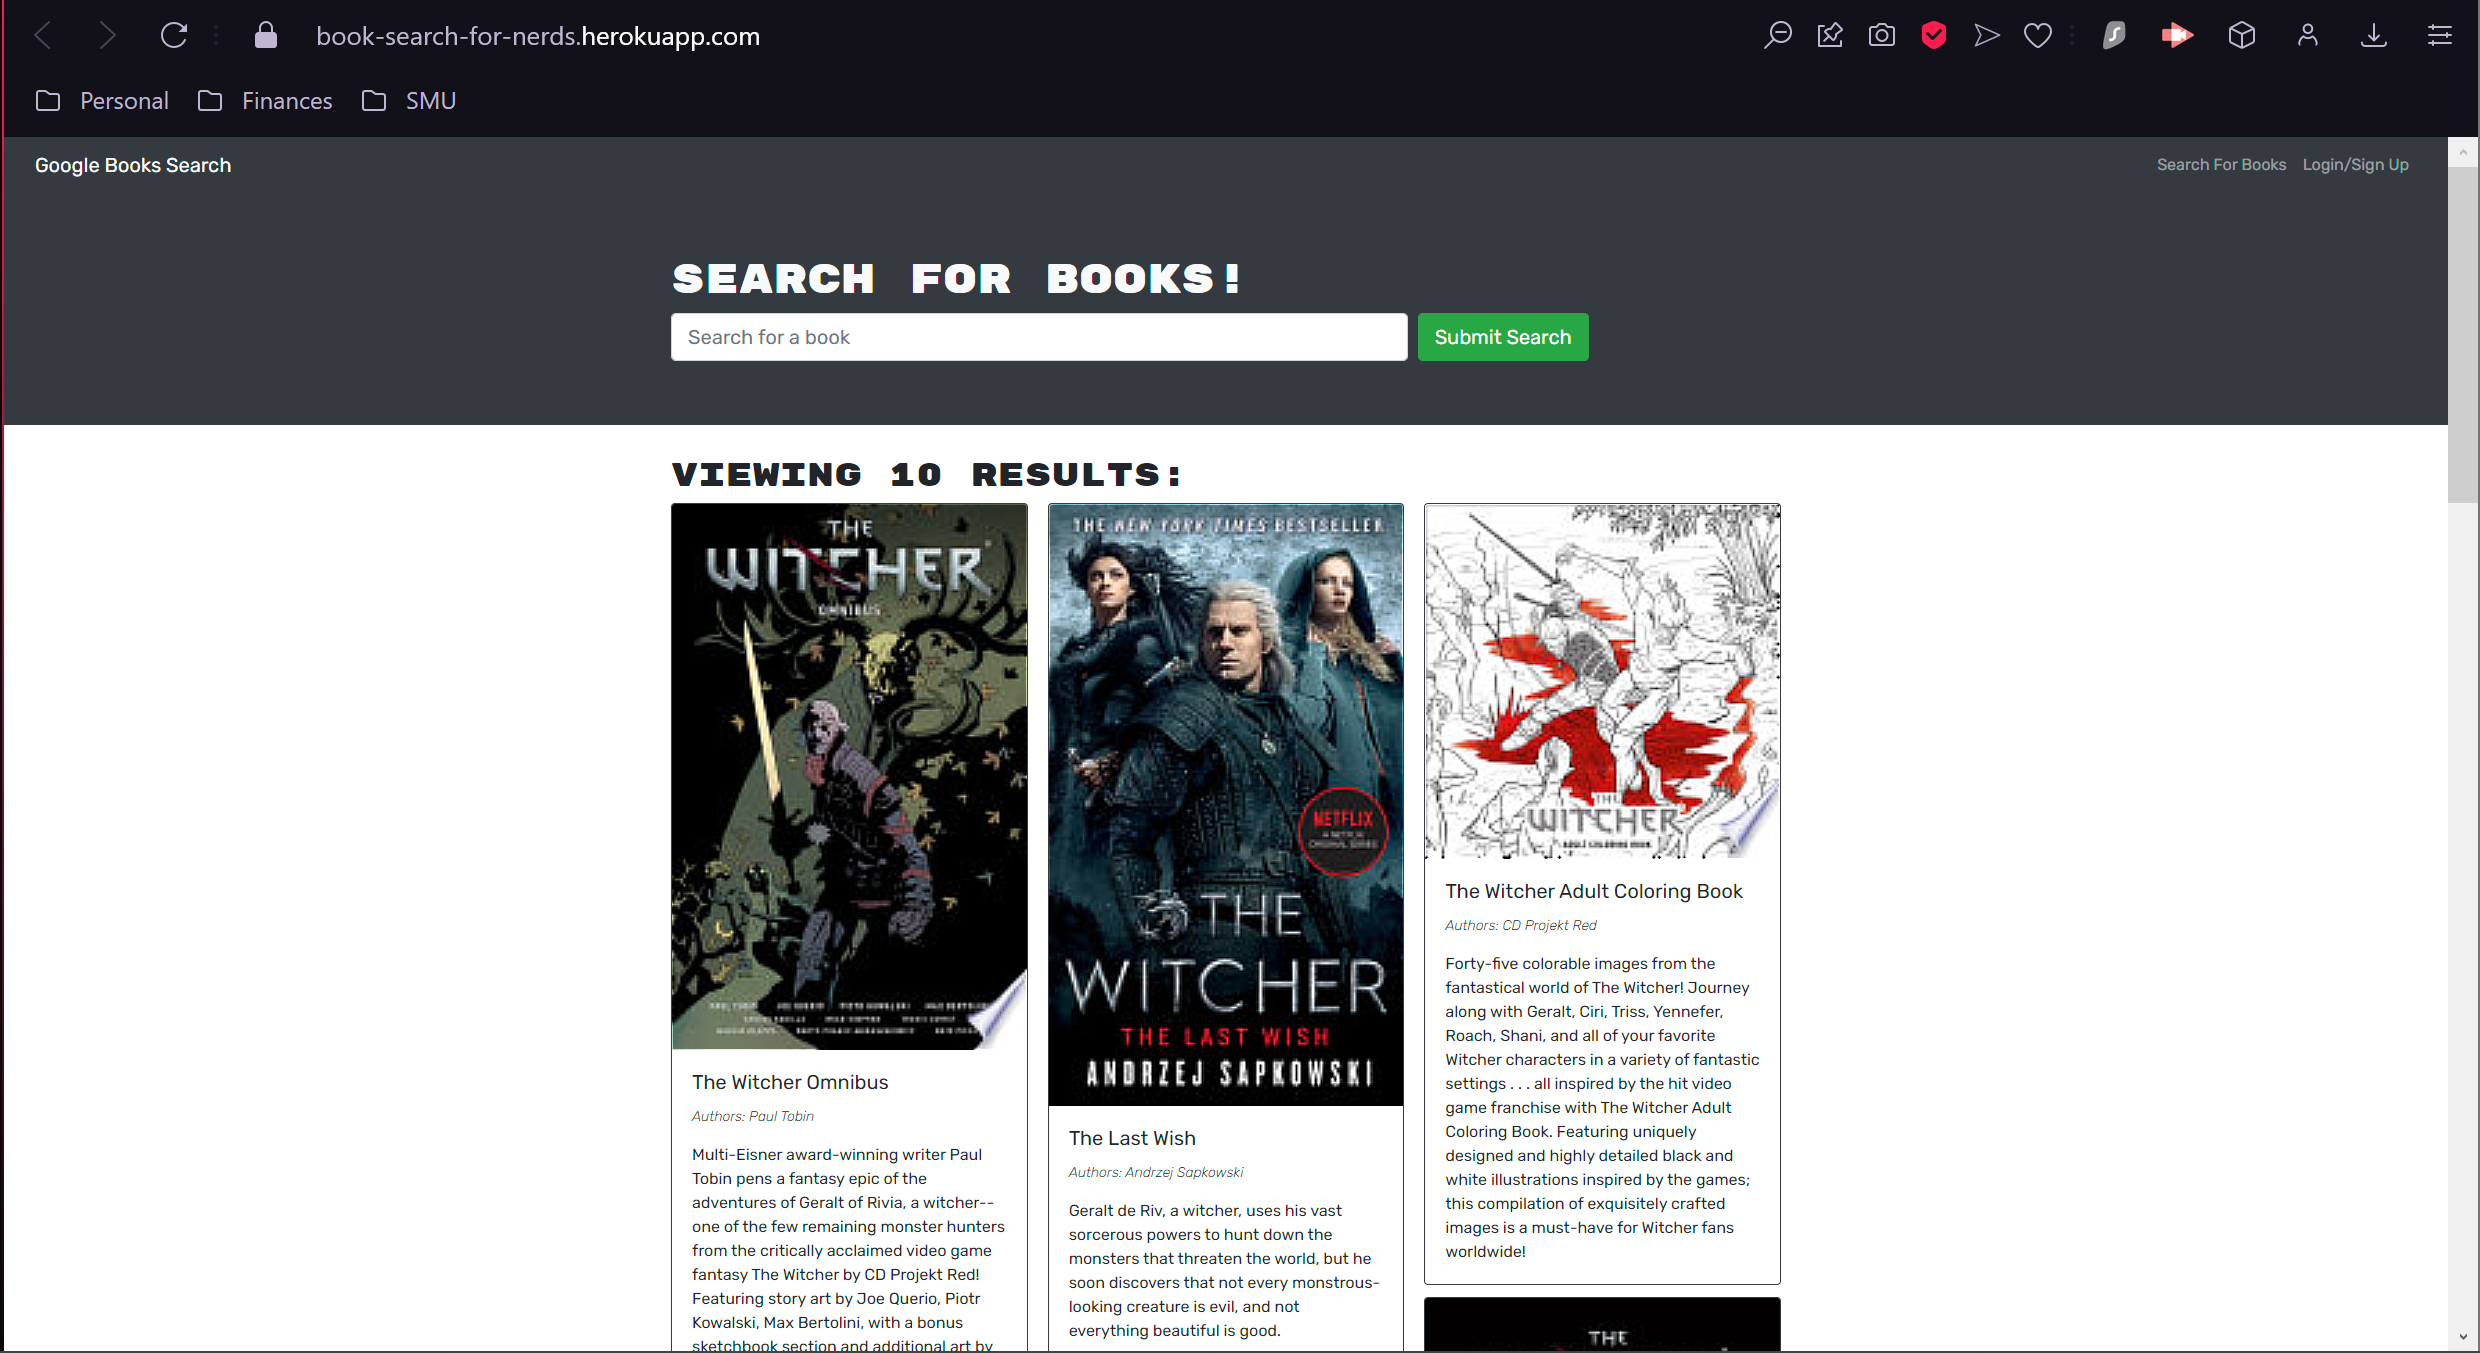Click the Submit Search button
The height and width of the screenshot is (1353, 2480).
1503,337
